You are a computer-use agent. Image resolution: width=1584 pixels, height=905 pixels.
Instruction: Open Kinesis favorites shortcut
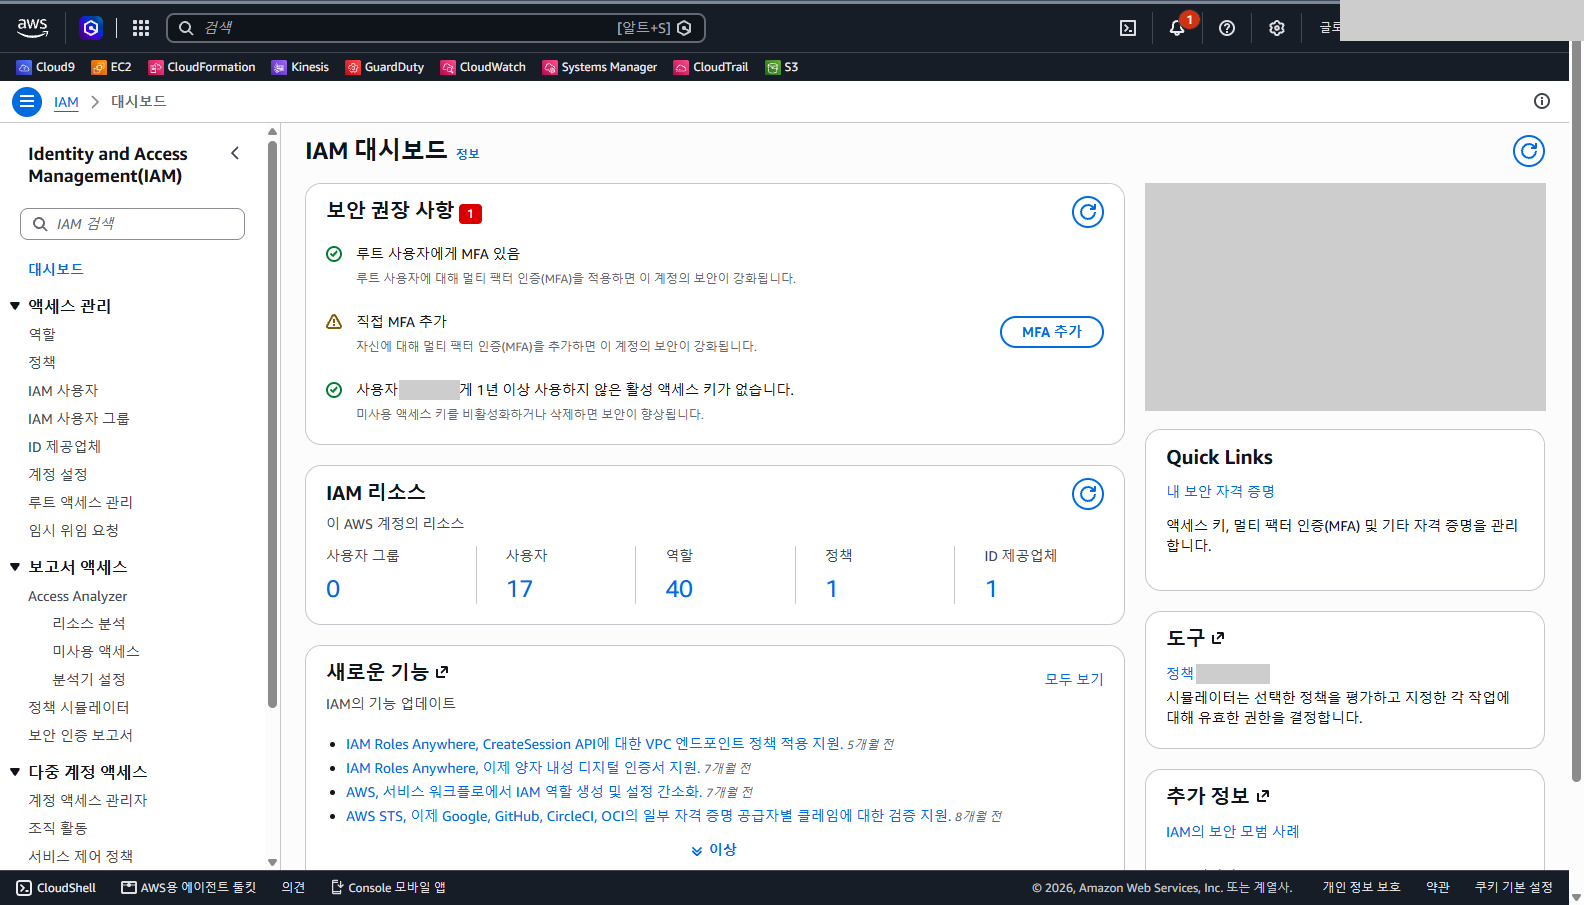[300, 67]
